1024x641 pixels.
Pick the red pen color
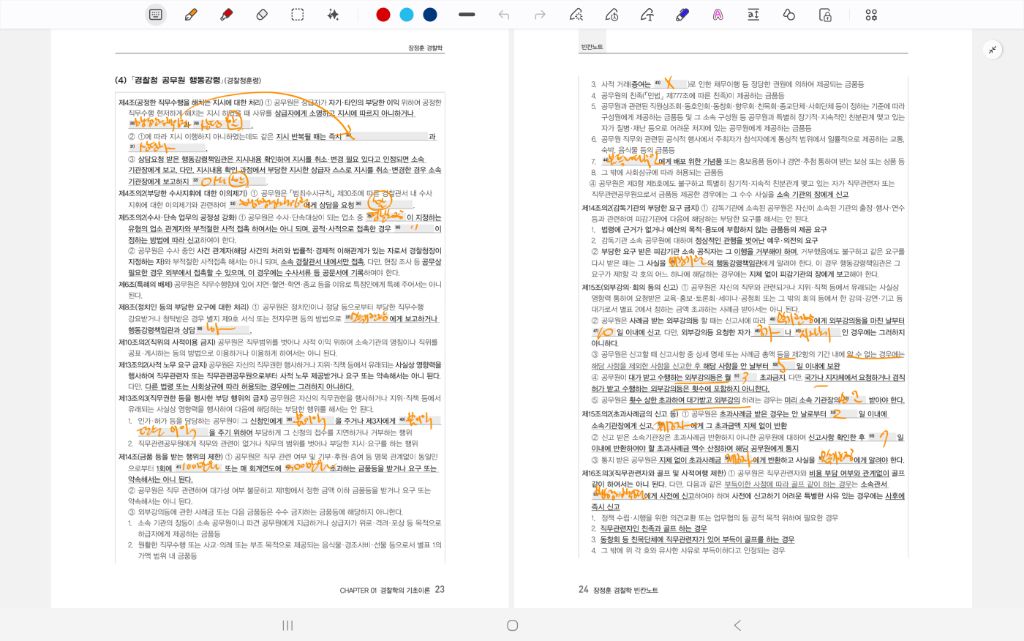coord(382,14)
